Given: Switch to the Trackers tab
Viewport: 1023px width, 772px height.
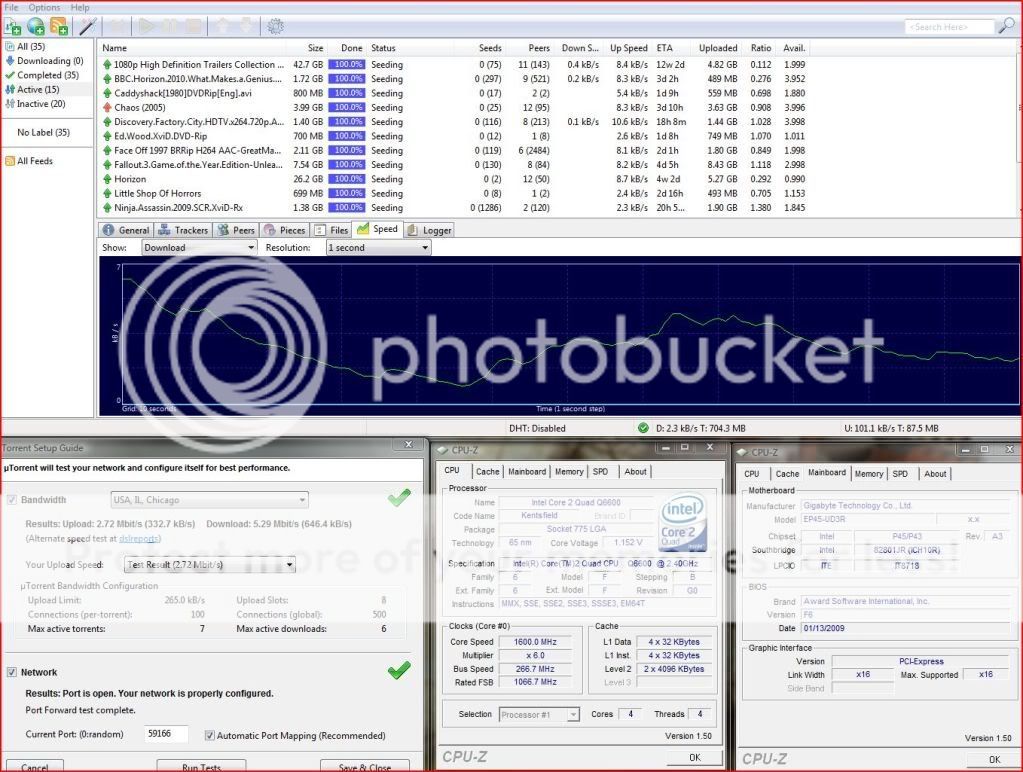Looking at the screenshot, I should 183,230.
